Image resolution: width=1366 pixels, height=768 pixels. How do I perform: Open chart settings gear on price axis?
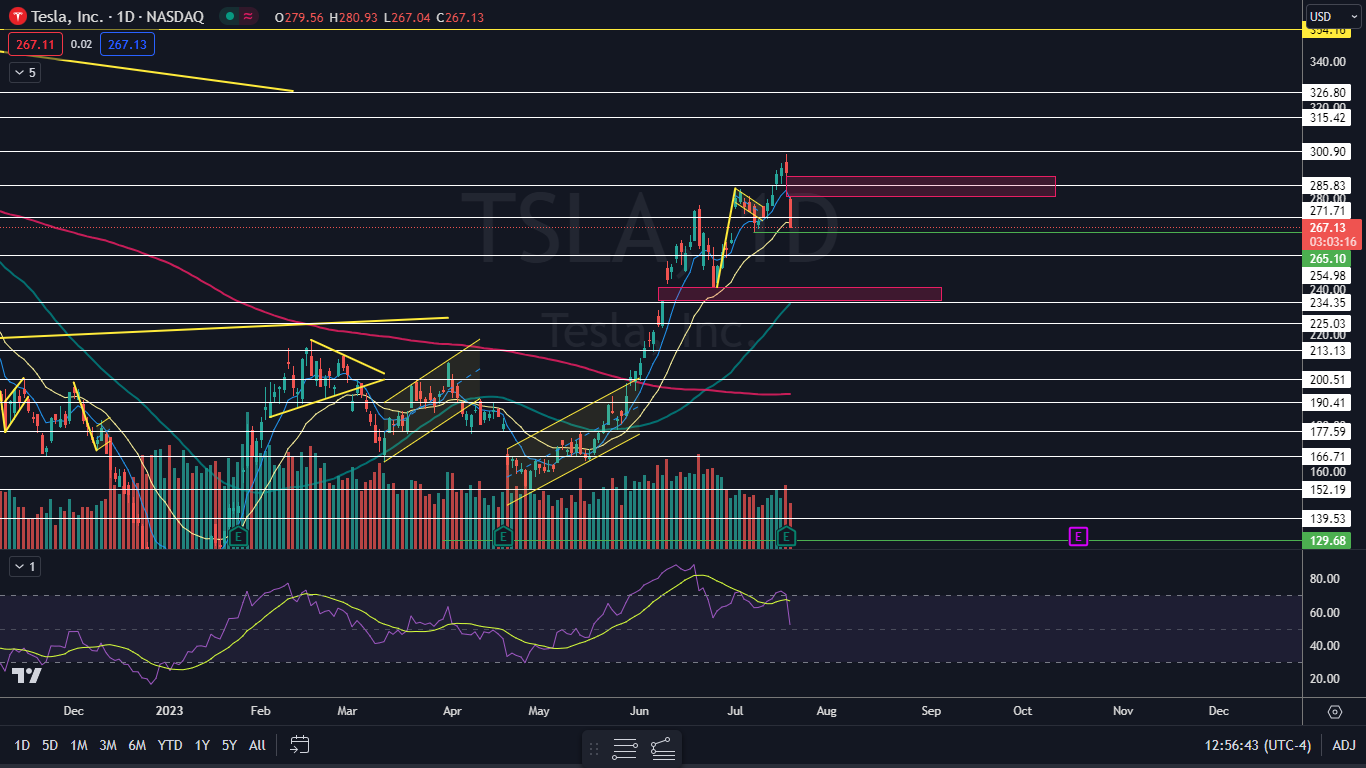(1335, 711)
